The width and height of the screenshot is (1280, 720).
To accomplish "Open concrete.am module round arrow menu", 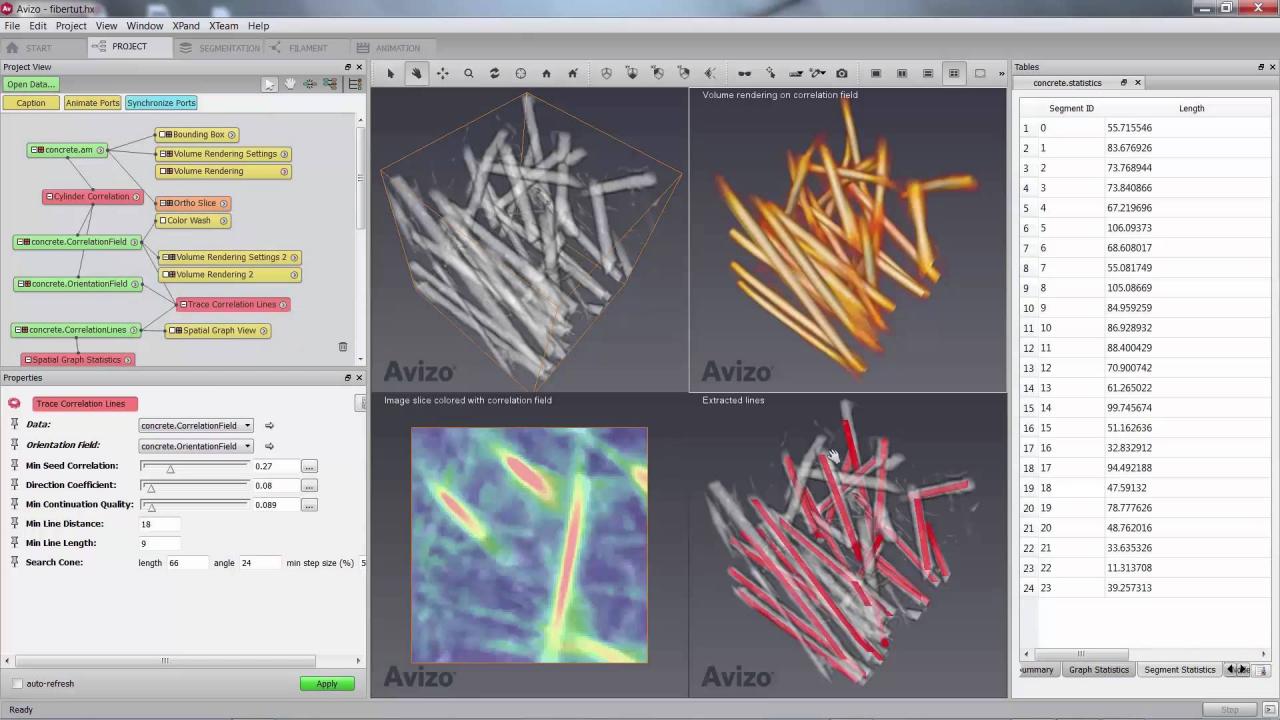I will (x=100, y=150).
